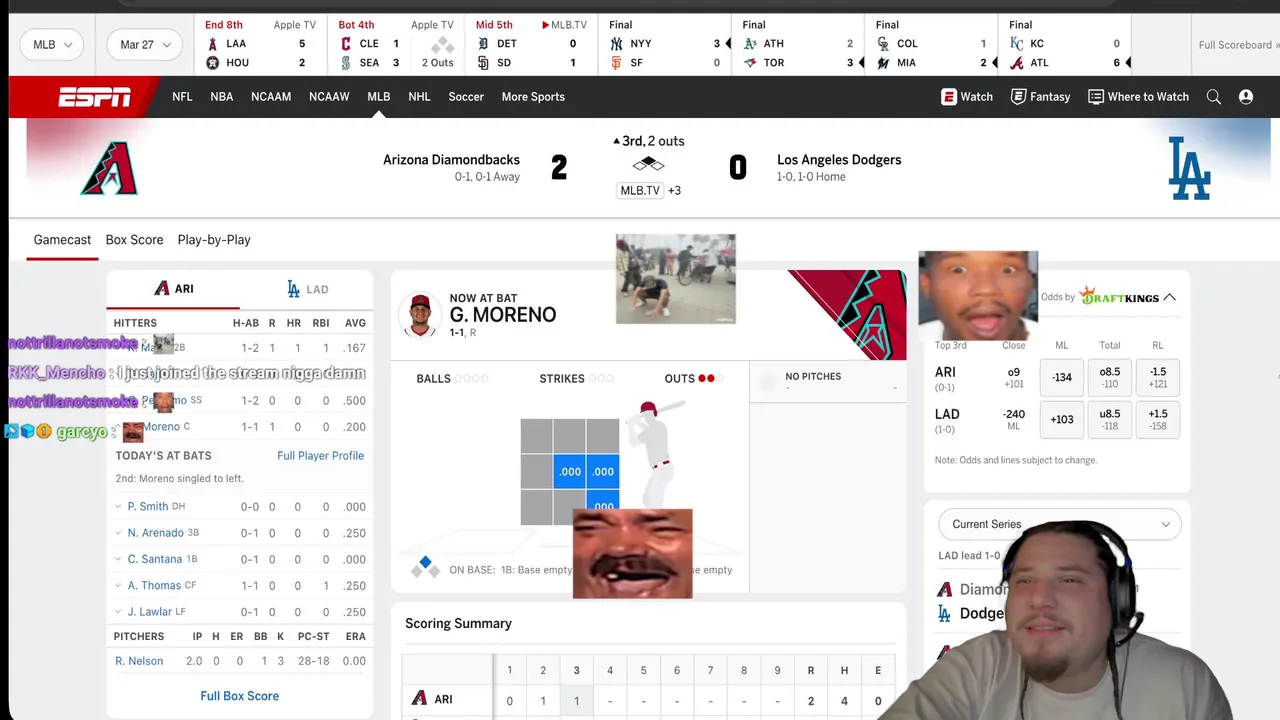1280x720 pixels.
Task: Expand P. Smith at-bat details
Action: point(118,507)
